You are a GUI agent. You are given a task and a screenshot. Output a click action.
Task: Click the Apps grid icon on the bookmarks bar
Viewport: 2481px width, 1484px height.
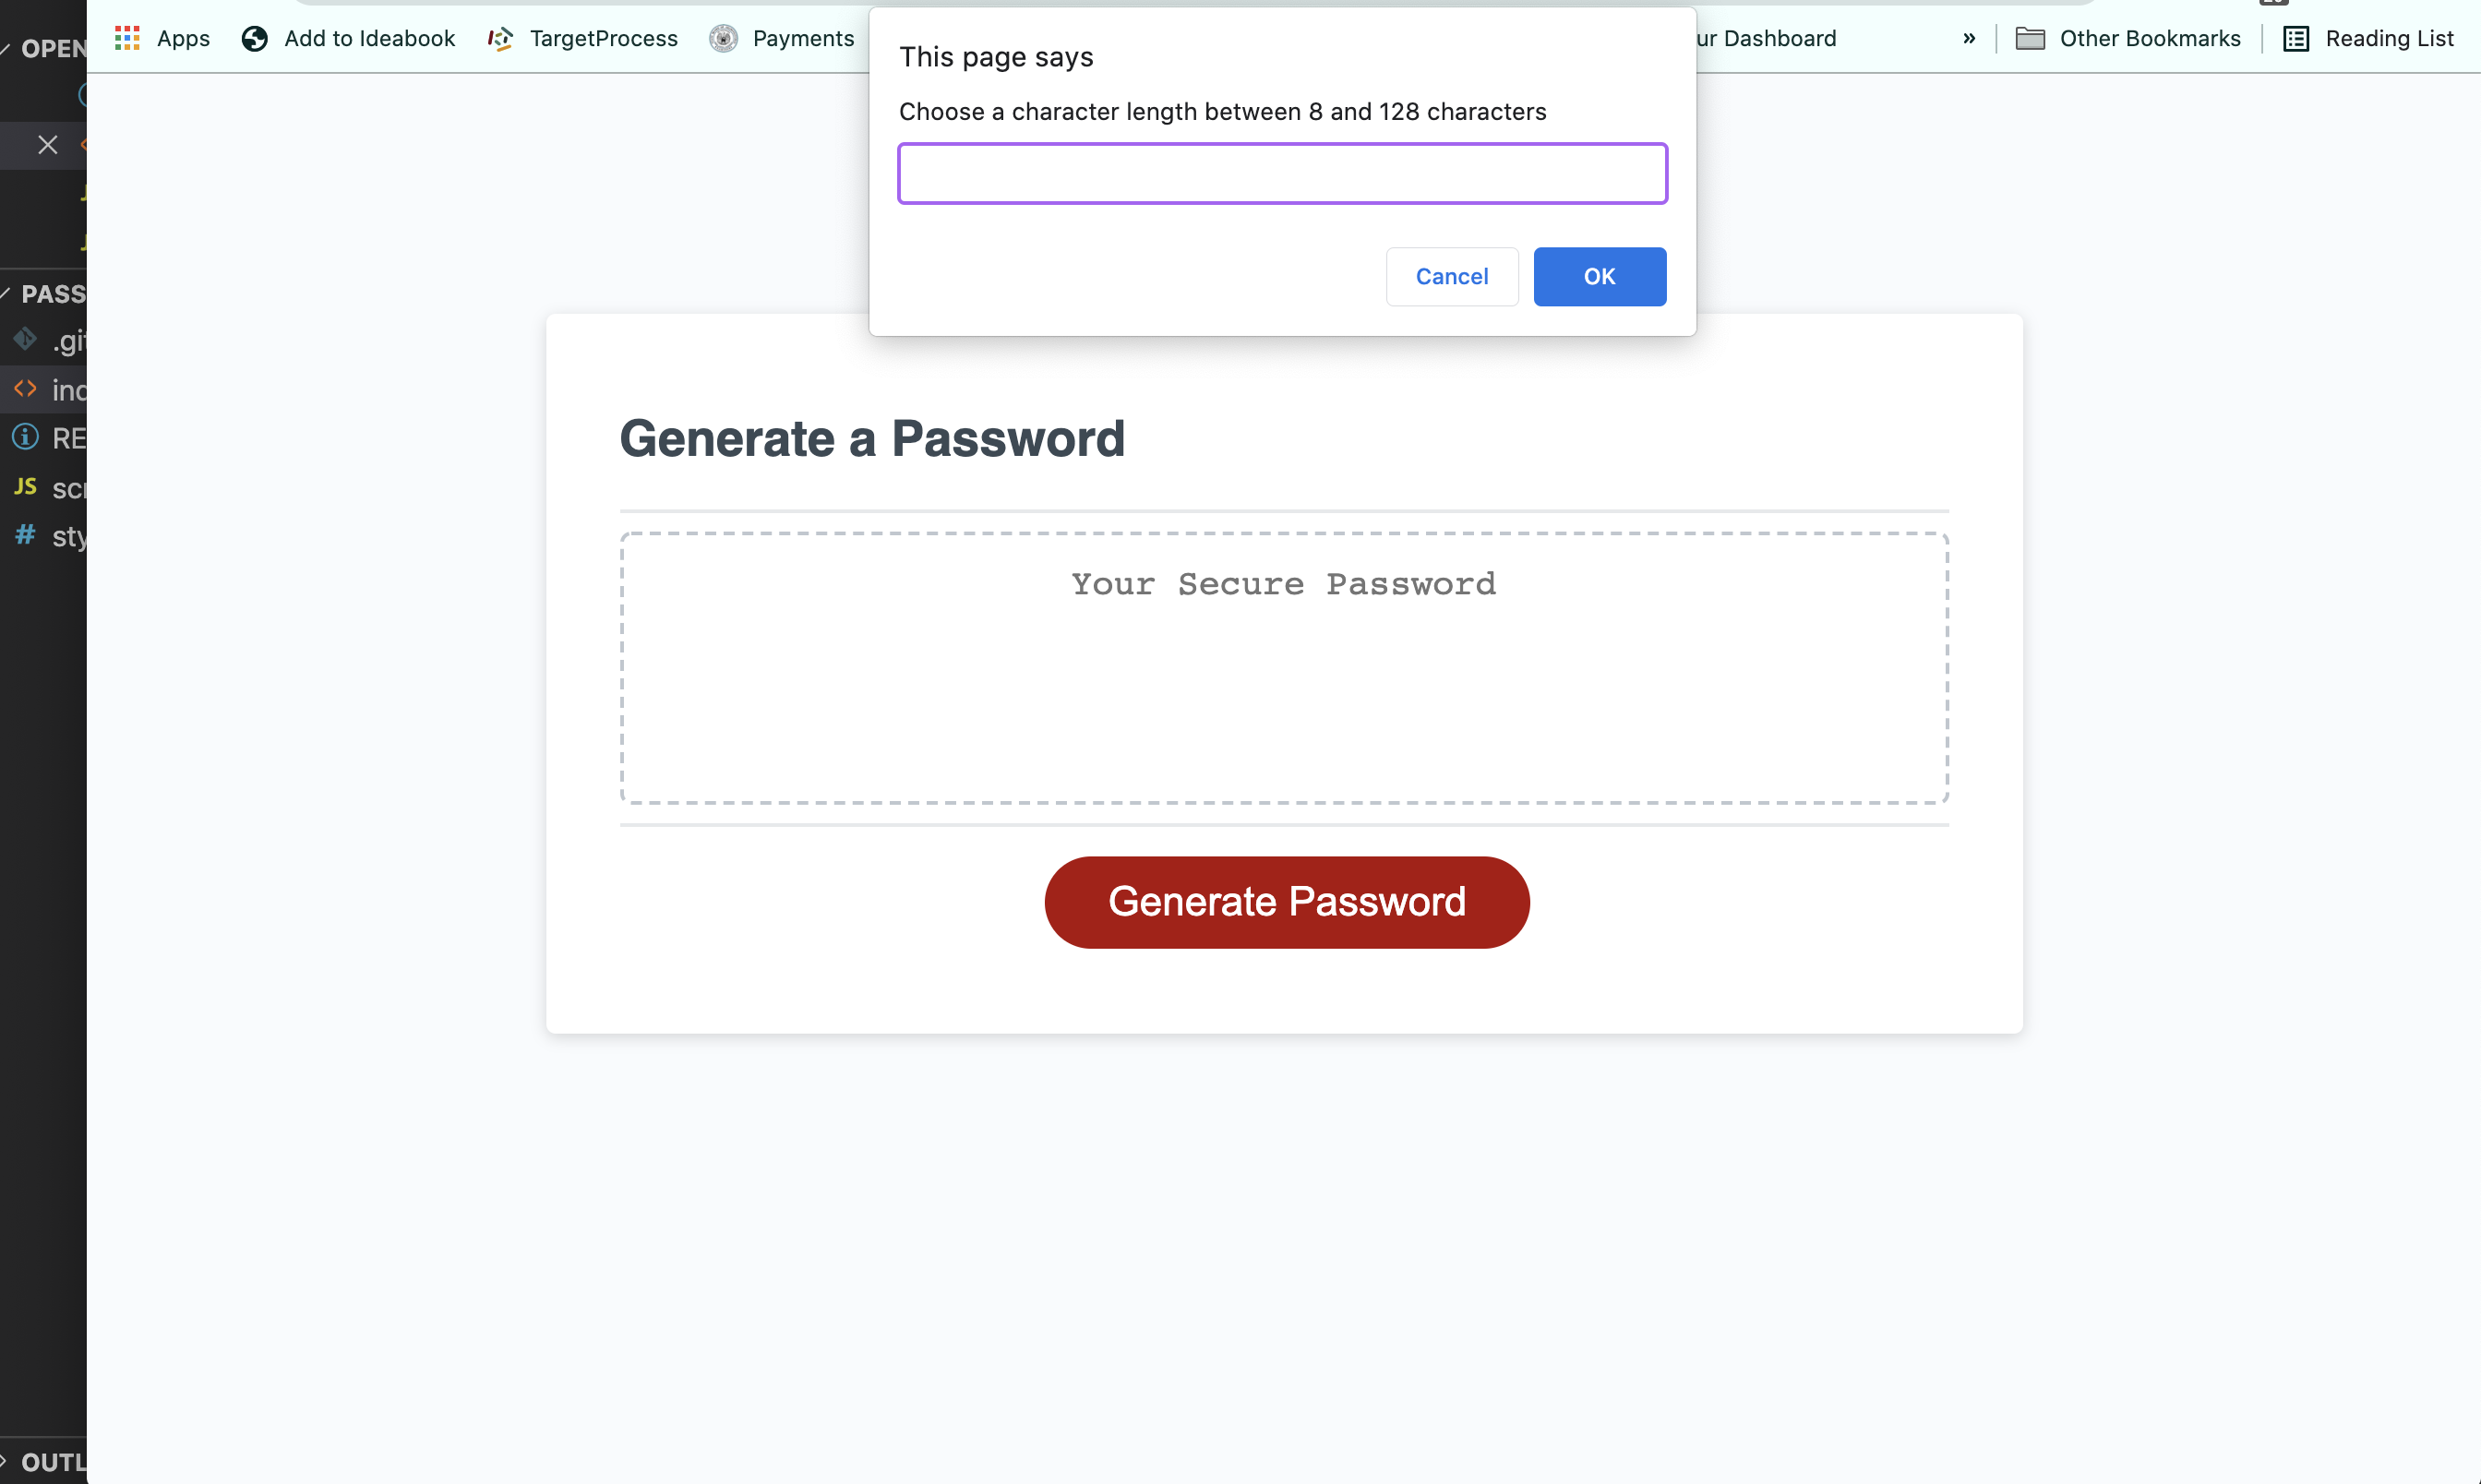pos(127,38)
